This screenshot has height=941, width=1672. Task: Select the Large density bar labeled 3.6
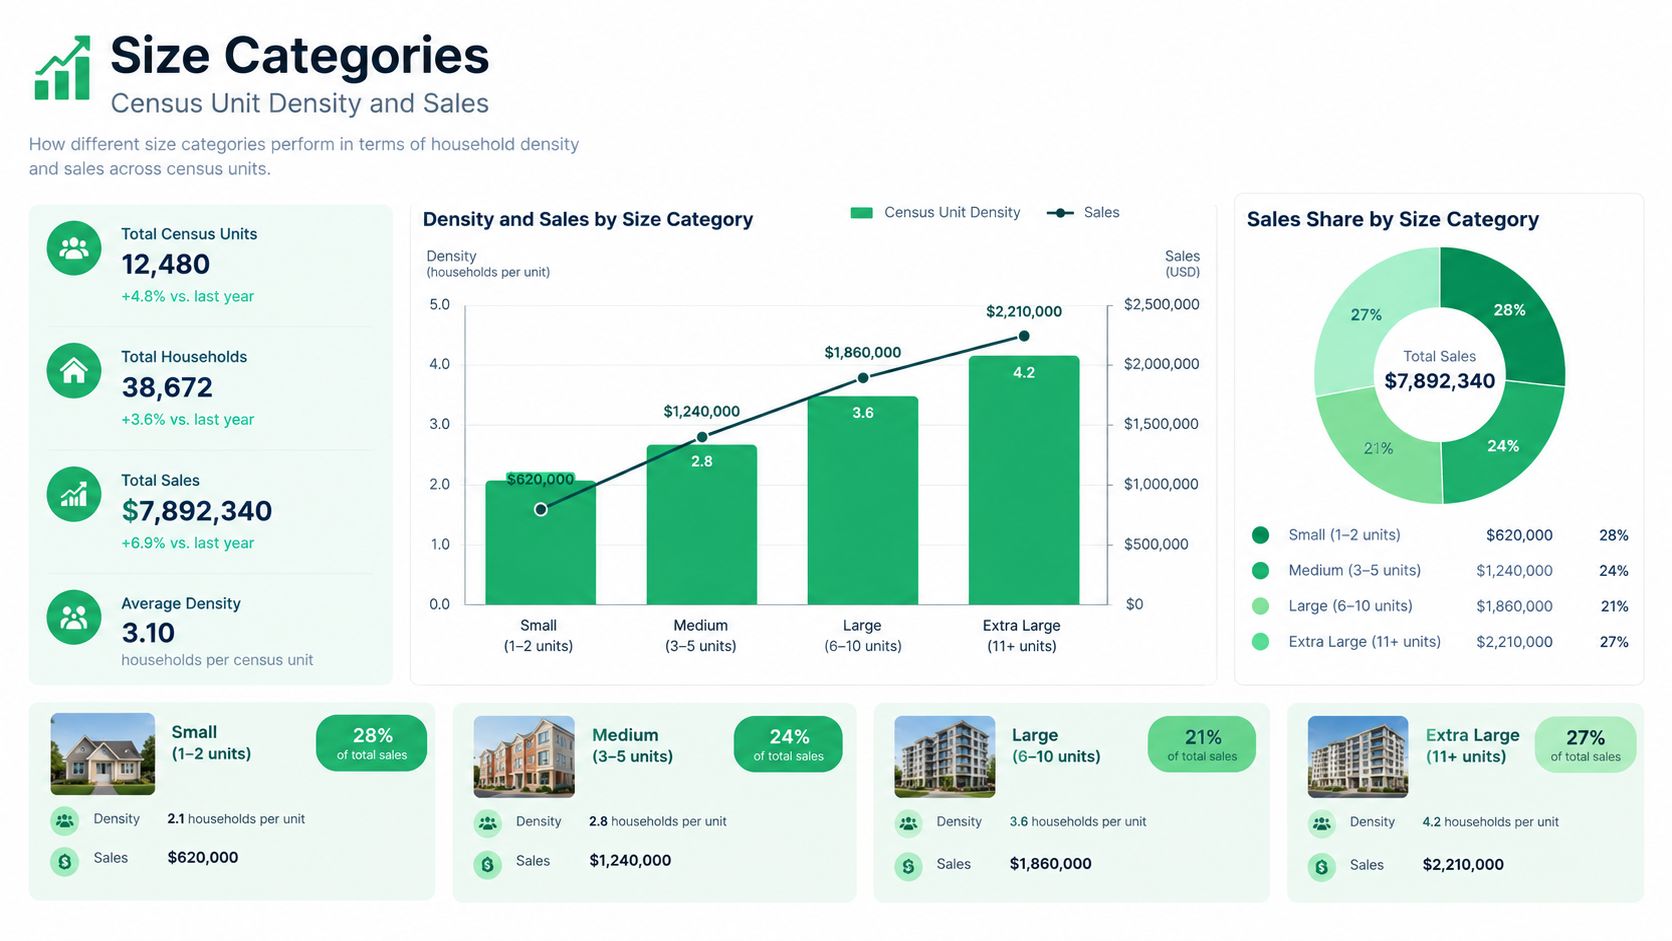click(863, 501)
